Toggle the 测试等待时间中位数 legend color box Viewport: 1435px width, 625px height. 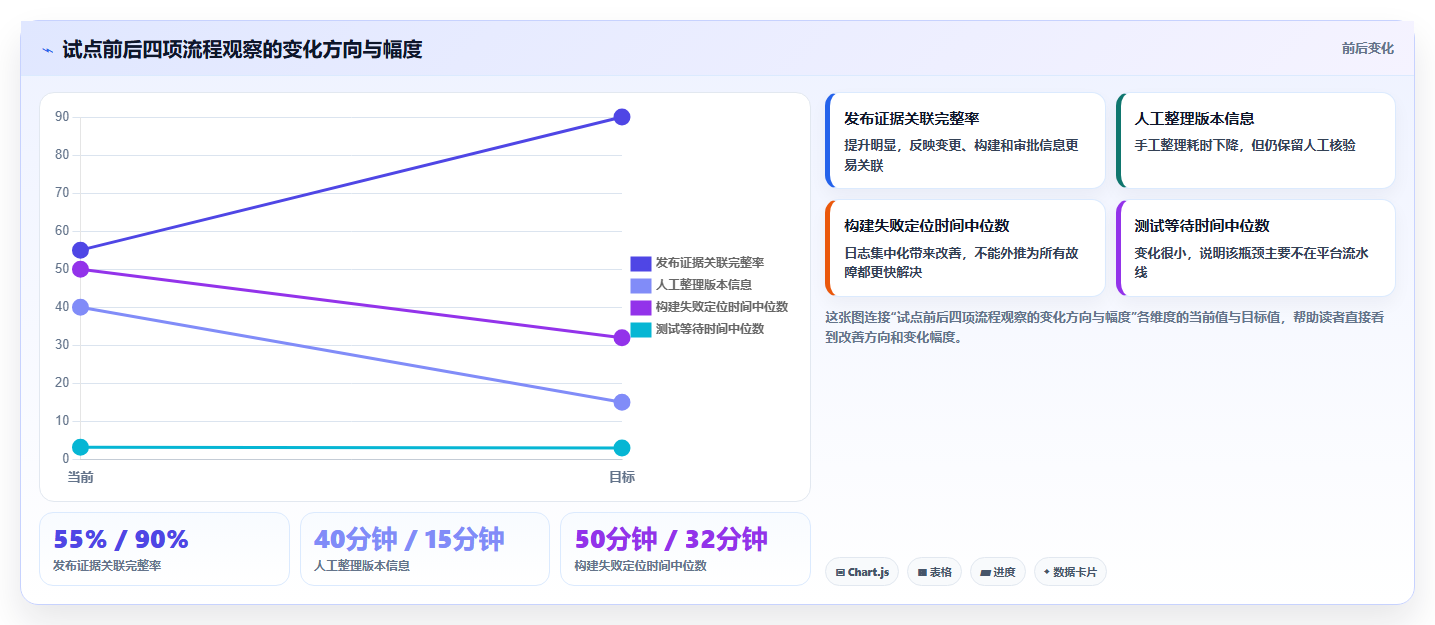click(641, 329)
